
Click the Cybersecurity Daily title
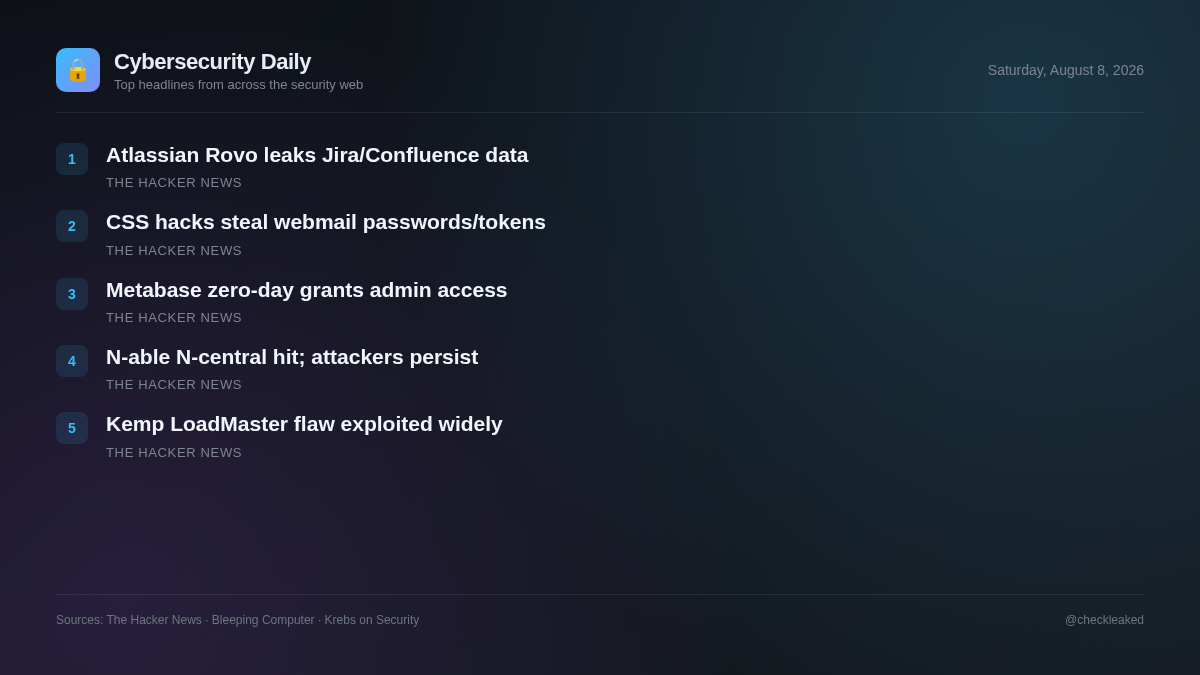tap(212, 61)
